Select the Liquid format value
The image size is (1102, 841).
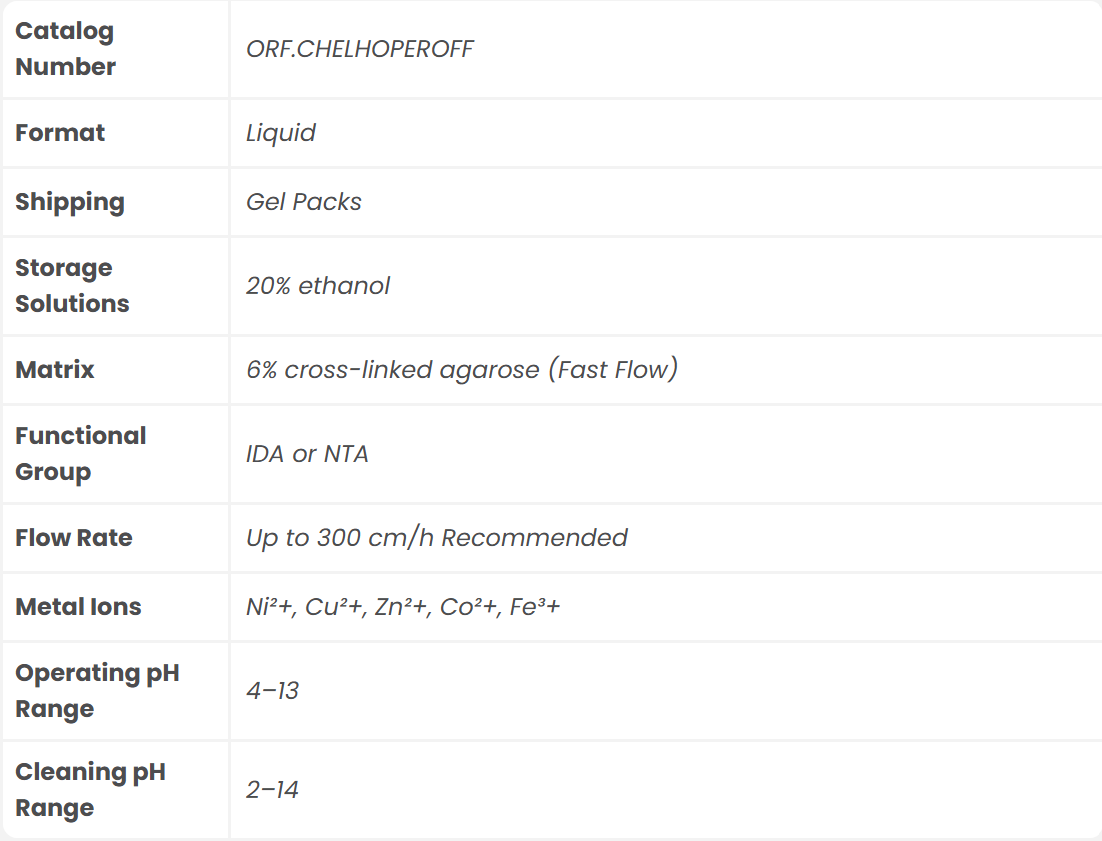pos(281,133)
